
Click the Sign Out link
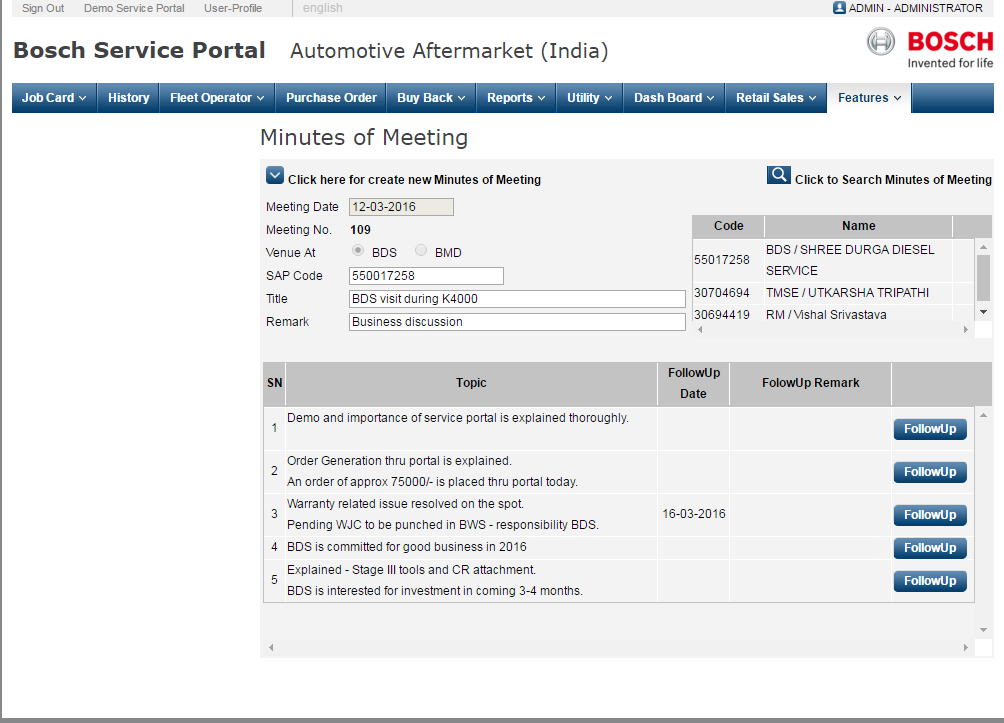coord(43,8)
